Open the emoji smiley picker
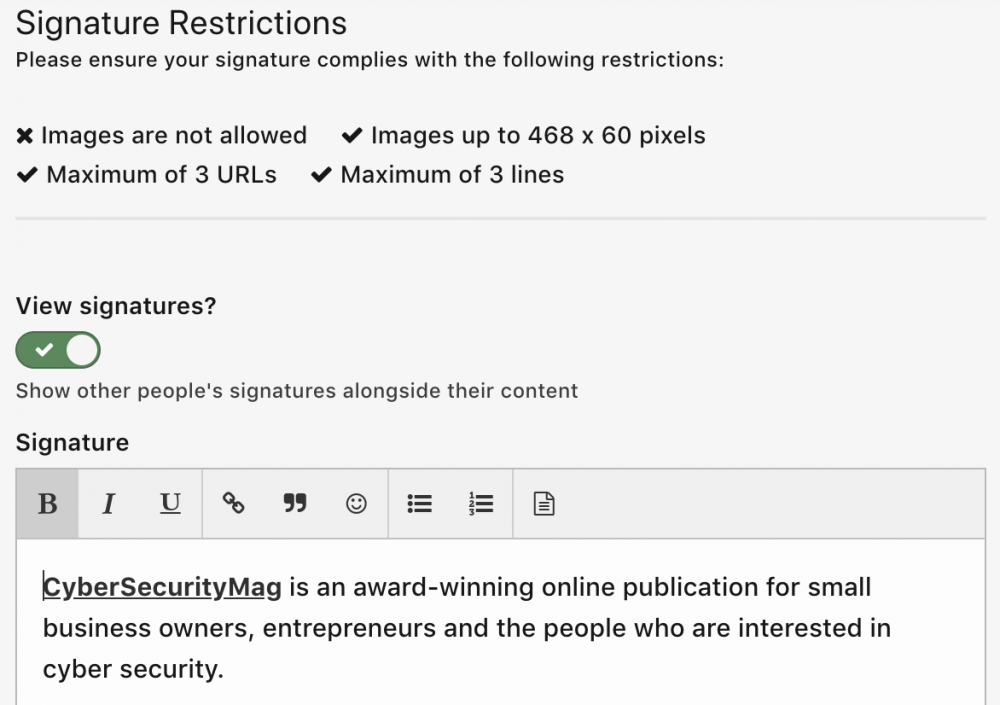Screen dimensions: 1000x705 (x=356, y=503)
